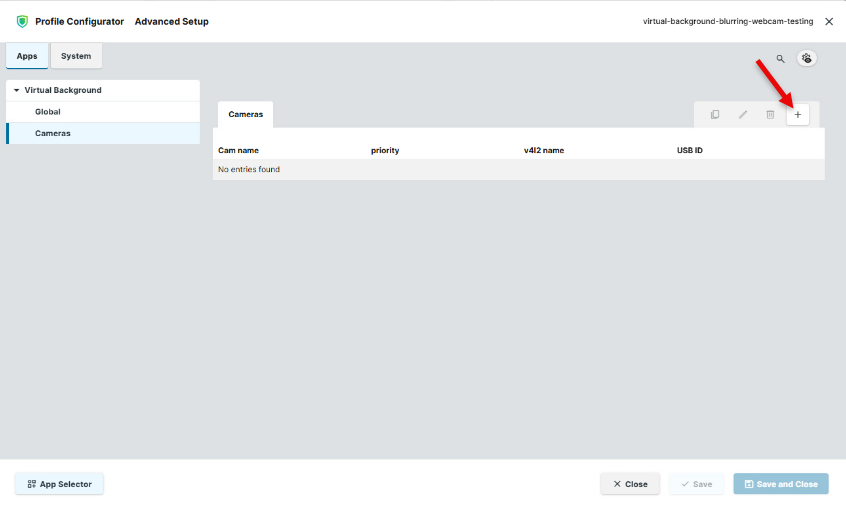Select Global in the sidebar tree

[48, 112]
